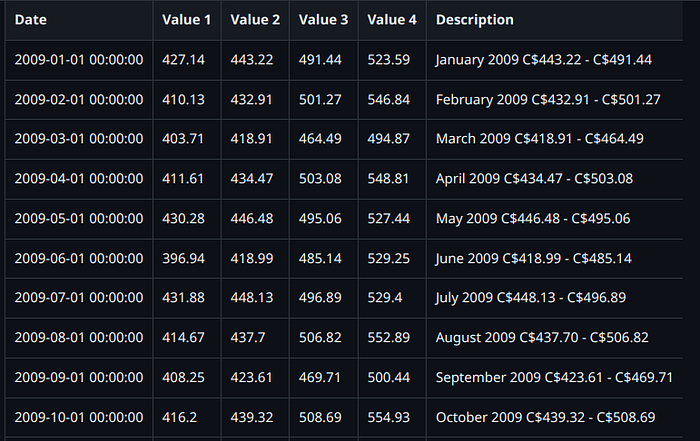Select Value 4 cell showing 523.59
The image size is (700, 441).
pos(389,60)
